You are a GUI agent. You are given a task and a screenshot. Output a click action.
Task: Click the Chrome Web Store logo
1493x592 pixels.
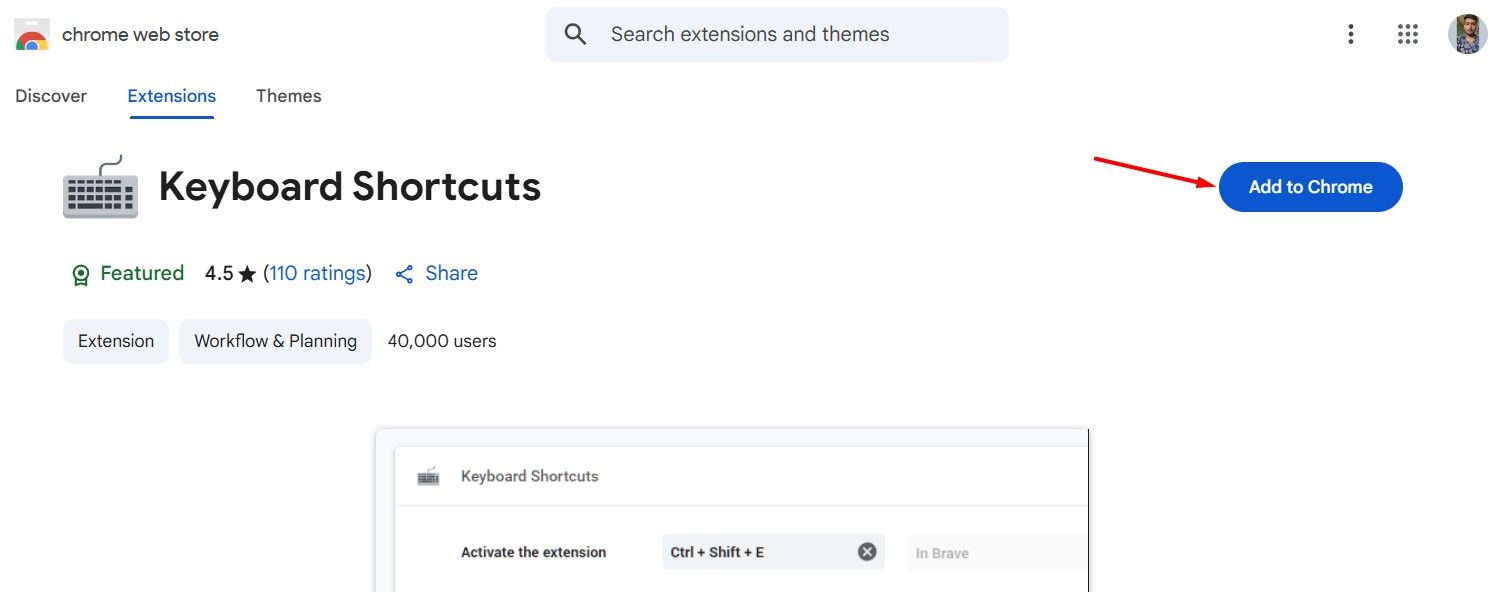pyautogui.click(x=32, y=35)
